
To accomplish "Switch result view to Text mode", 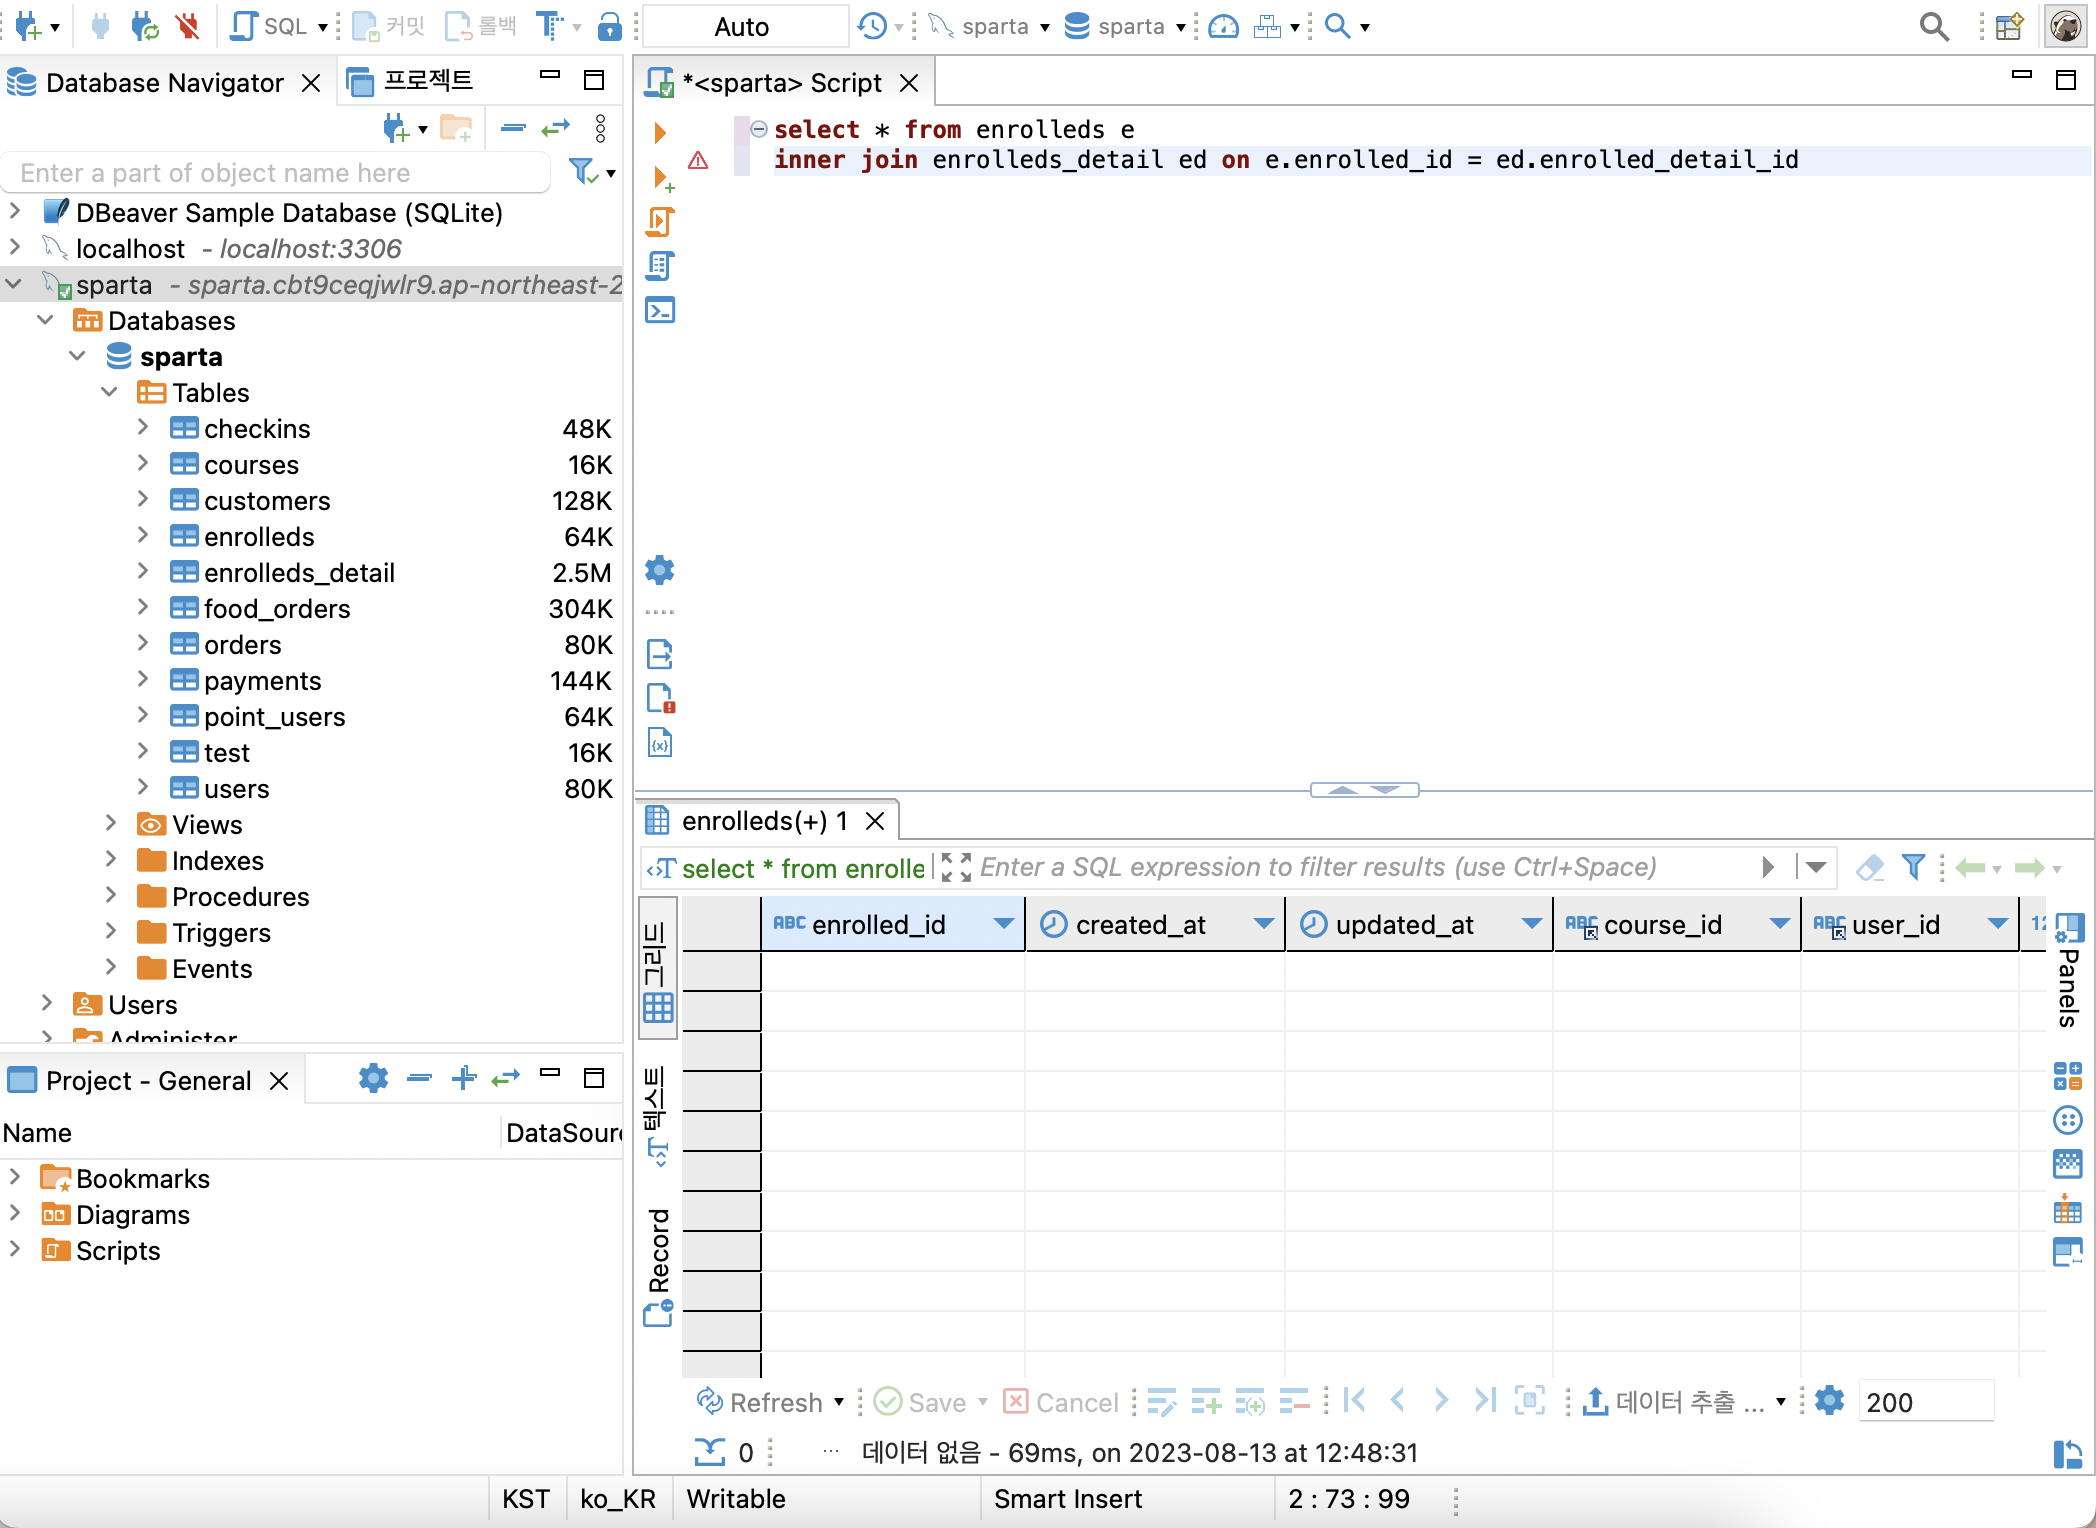I will 657,1116.
